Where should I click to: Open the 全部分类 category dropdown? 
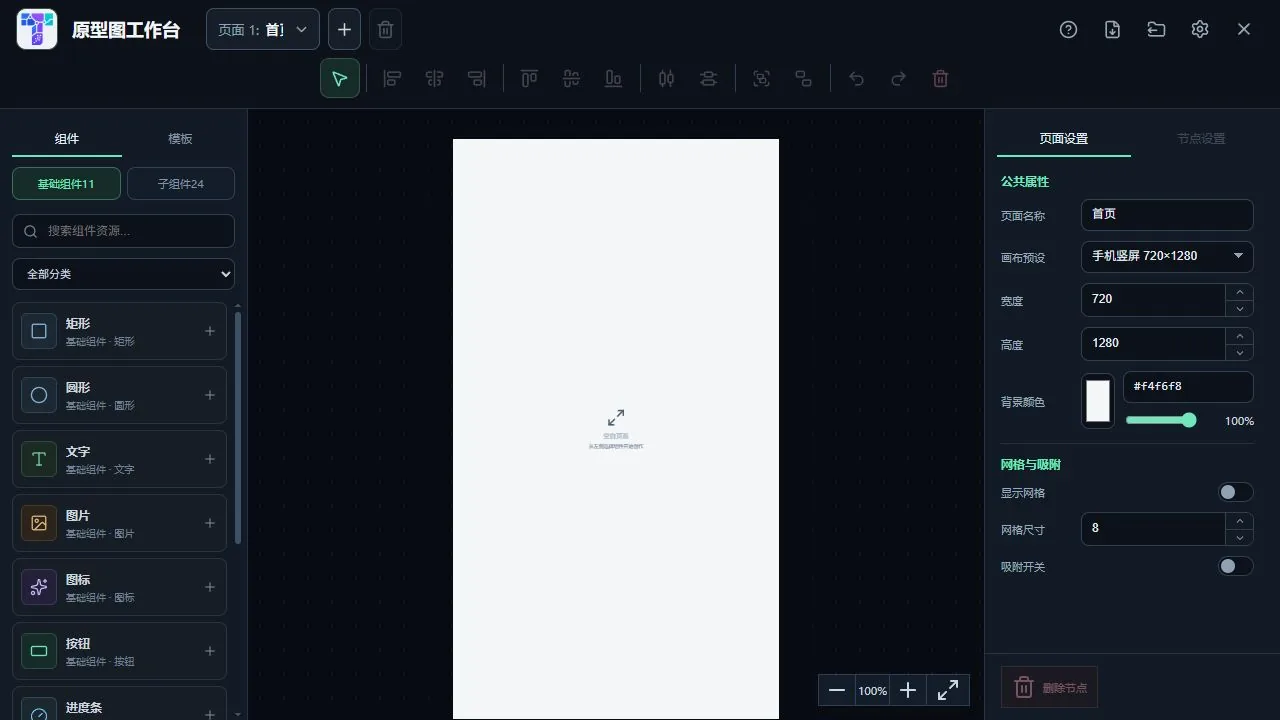coord(123,274)
